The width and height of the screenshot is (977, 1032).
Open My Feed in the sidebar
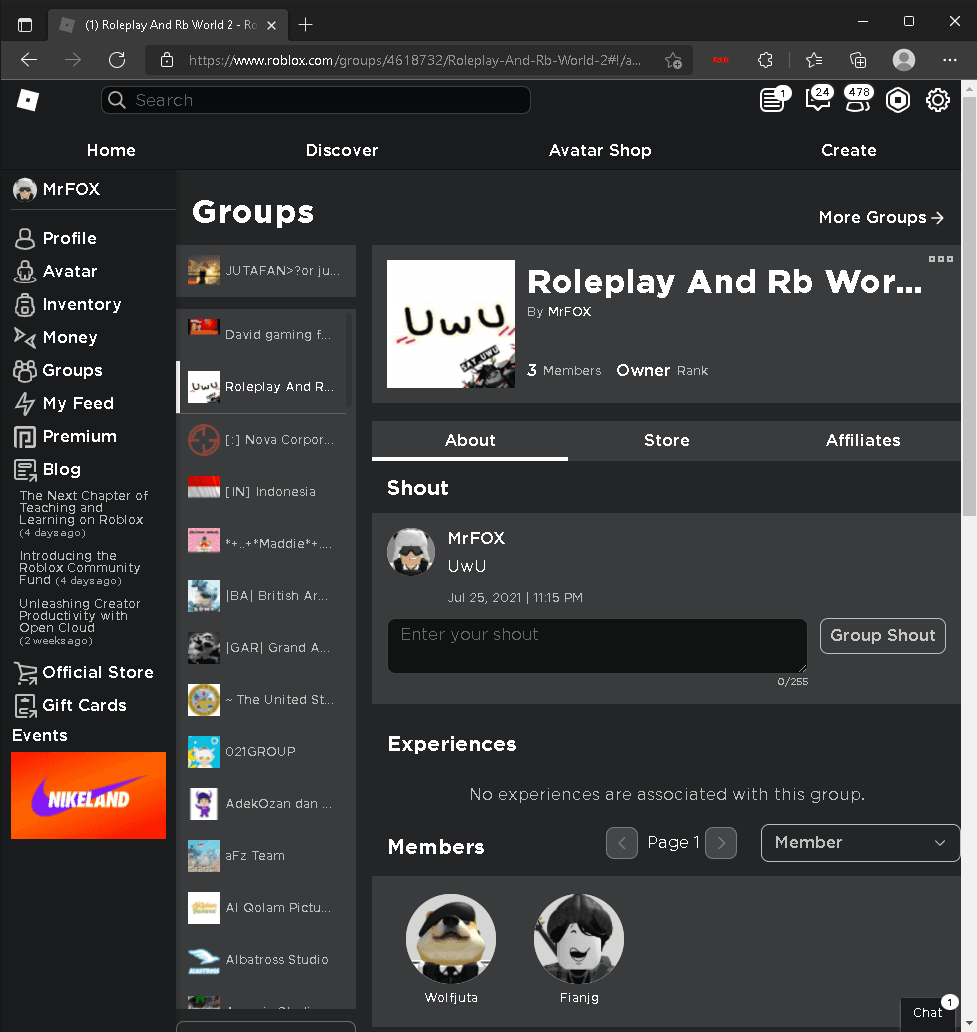pos(64,403)
